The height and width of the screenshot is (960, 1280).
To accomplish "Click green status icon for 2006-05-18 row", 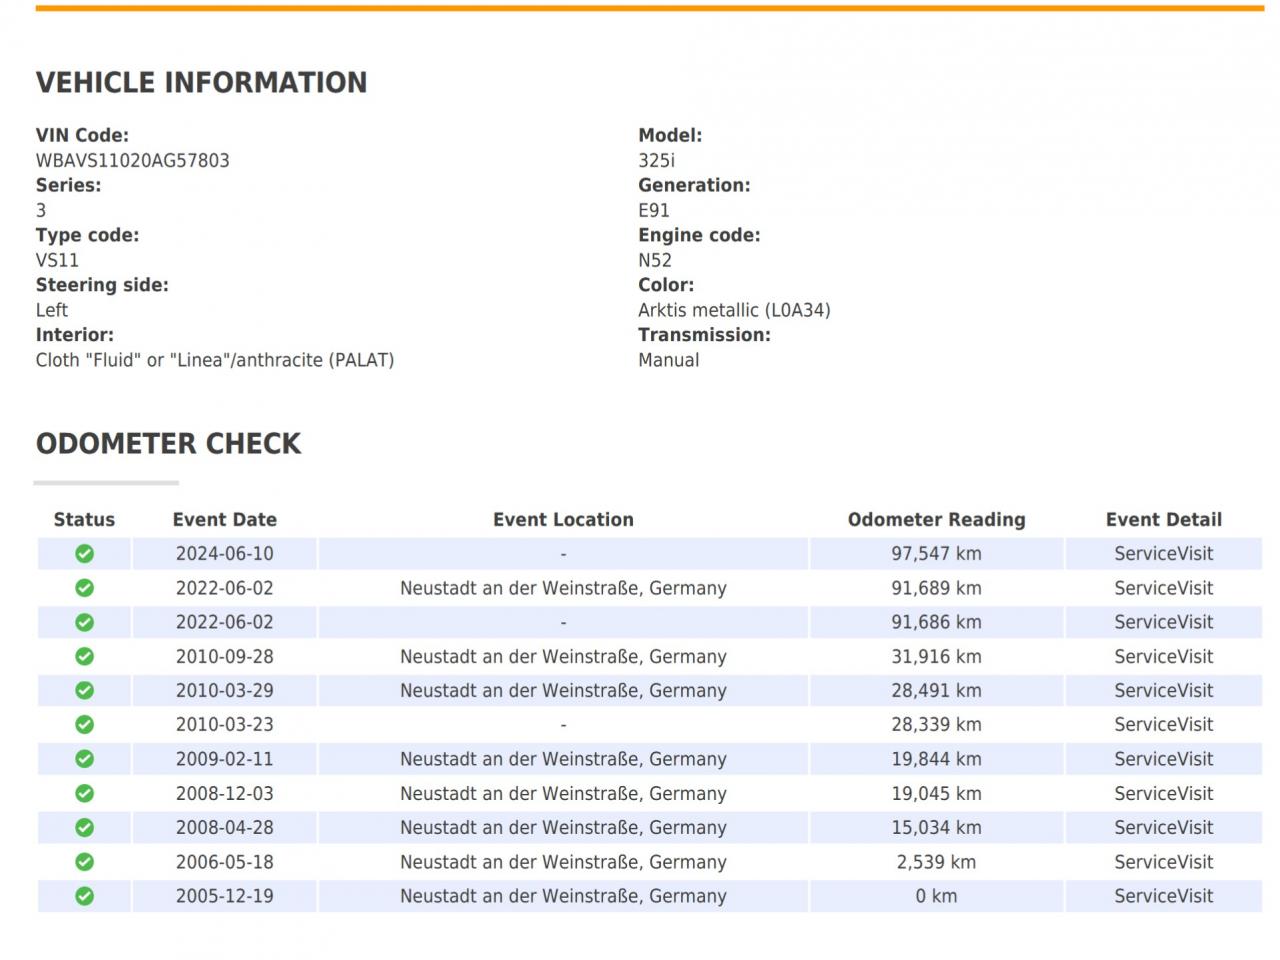I will [85, 862].
